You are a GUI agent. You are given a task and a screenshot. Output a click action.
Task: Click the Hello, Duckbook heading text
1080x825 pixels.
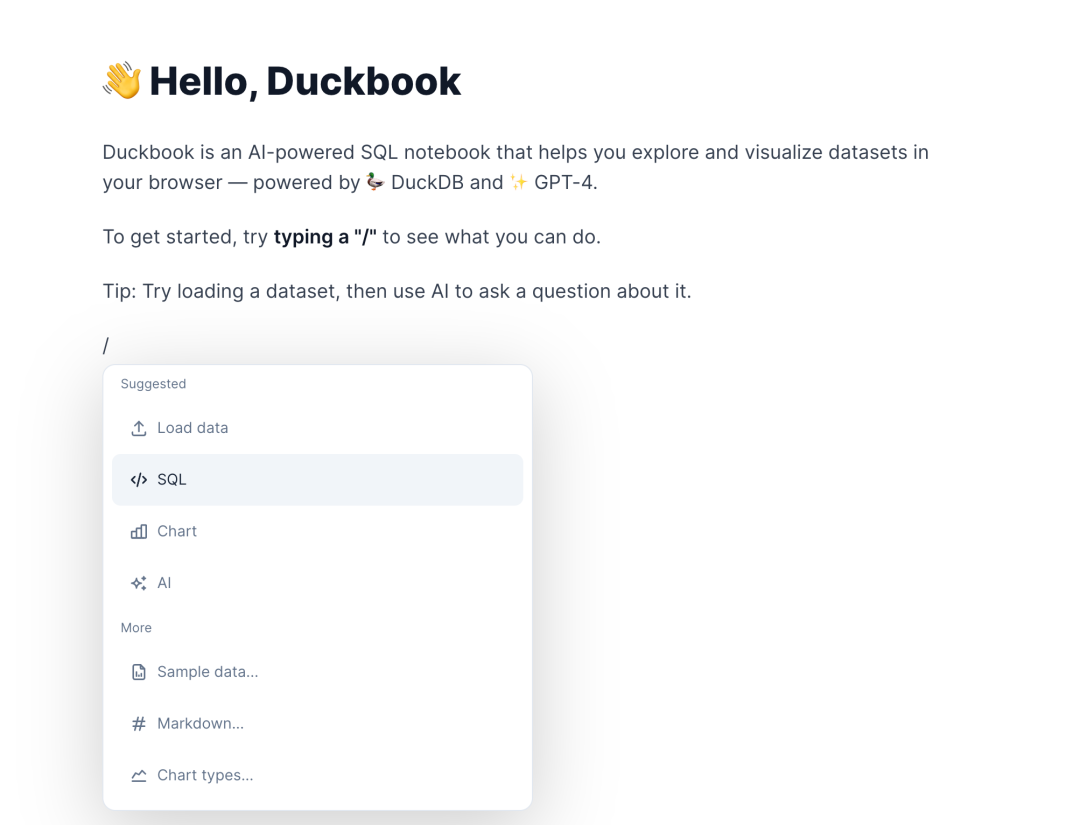click(x=305, y=81)
